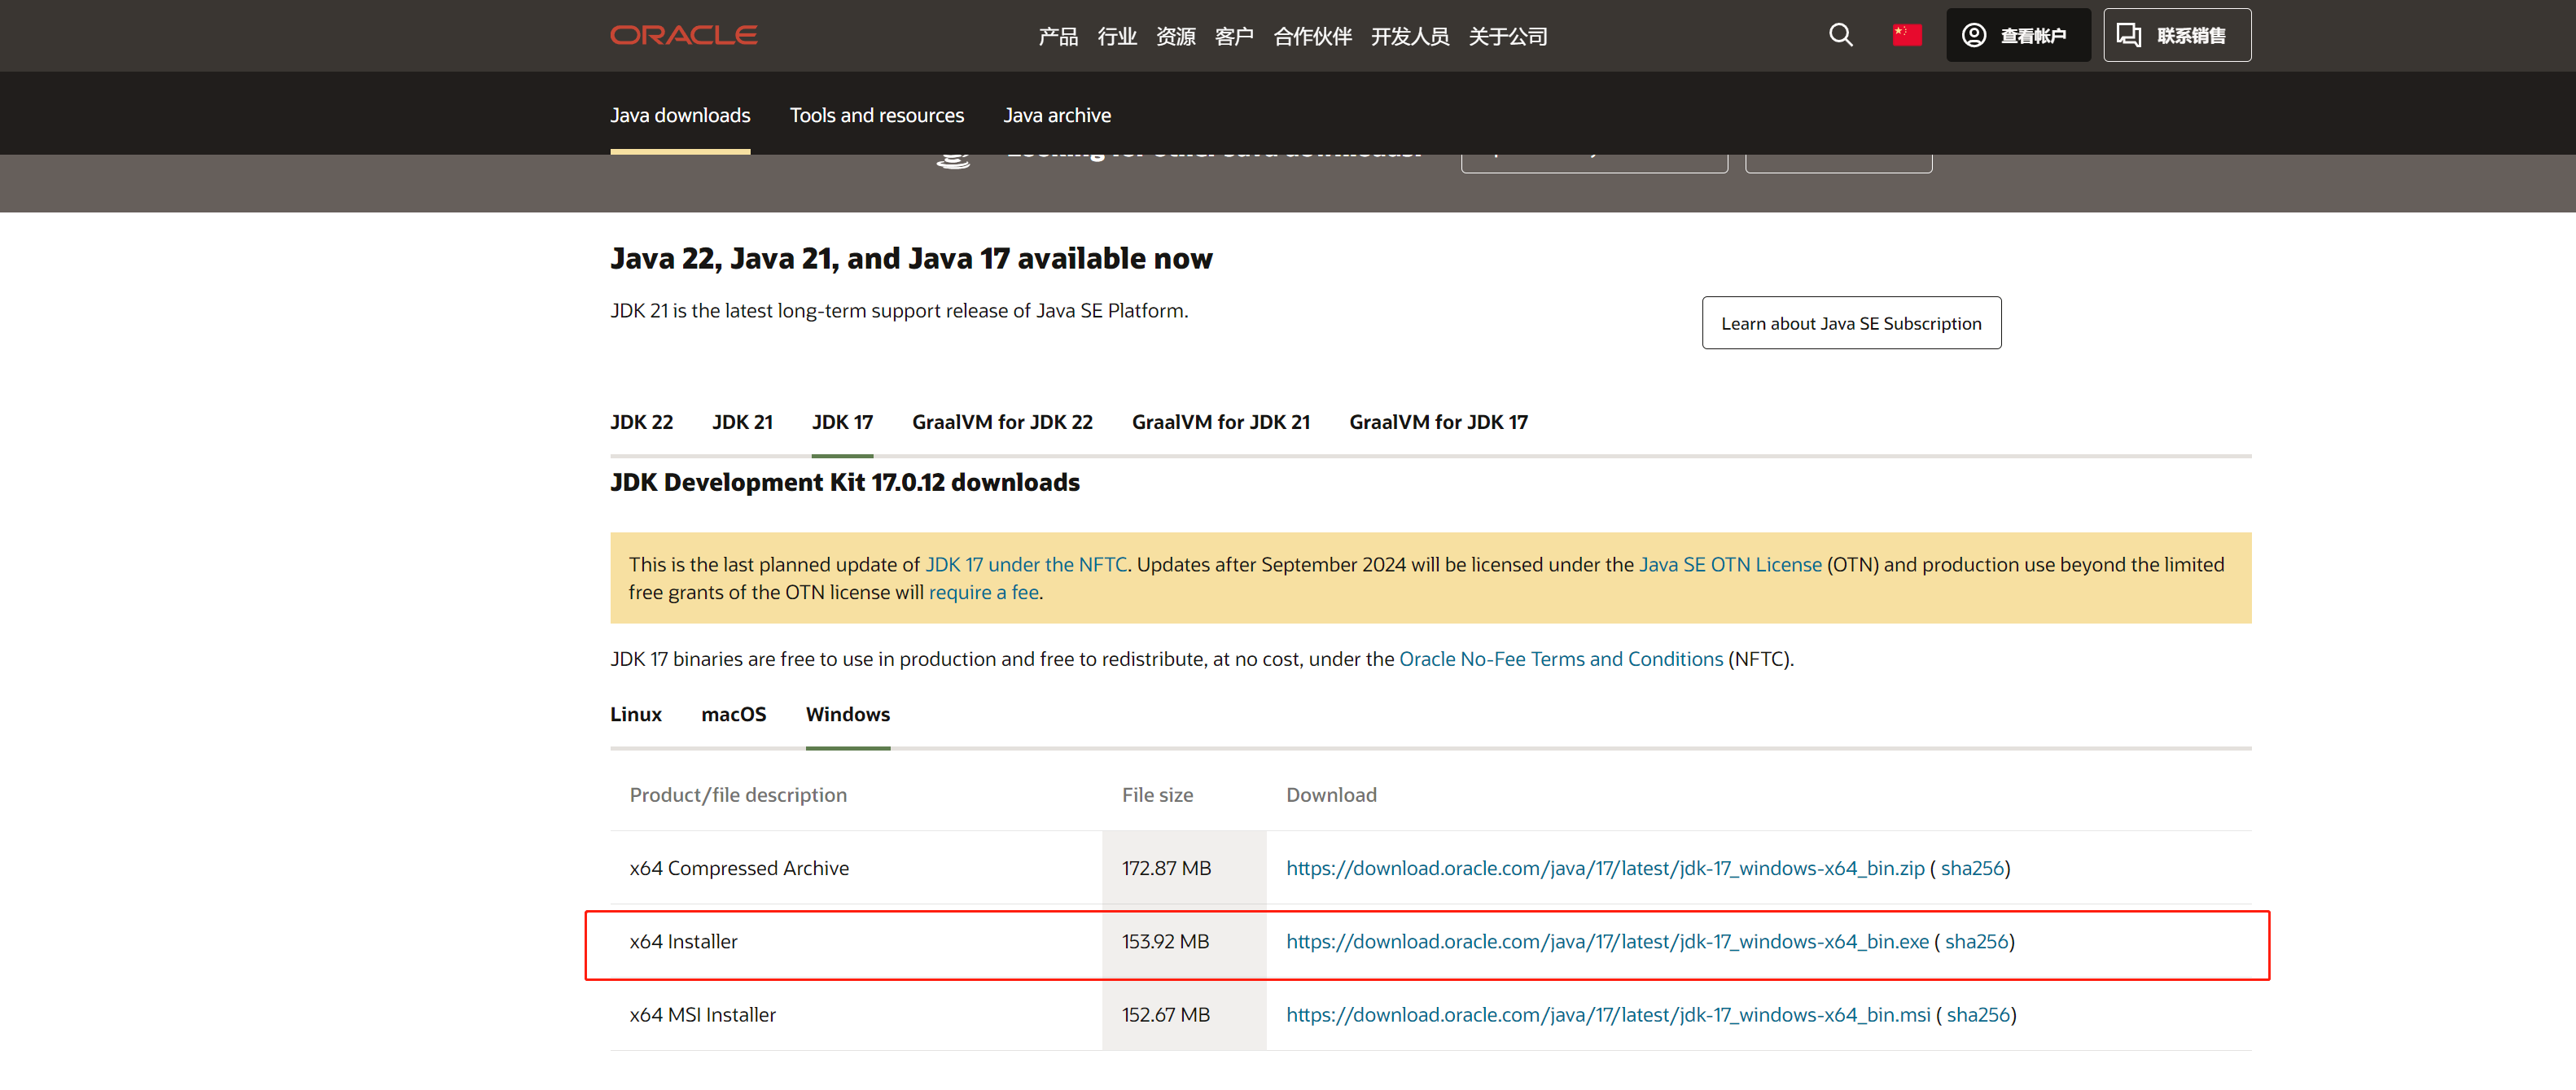Switch to the JDK 17 tab

pos(842,422)
